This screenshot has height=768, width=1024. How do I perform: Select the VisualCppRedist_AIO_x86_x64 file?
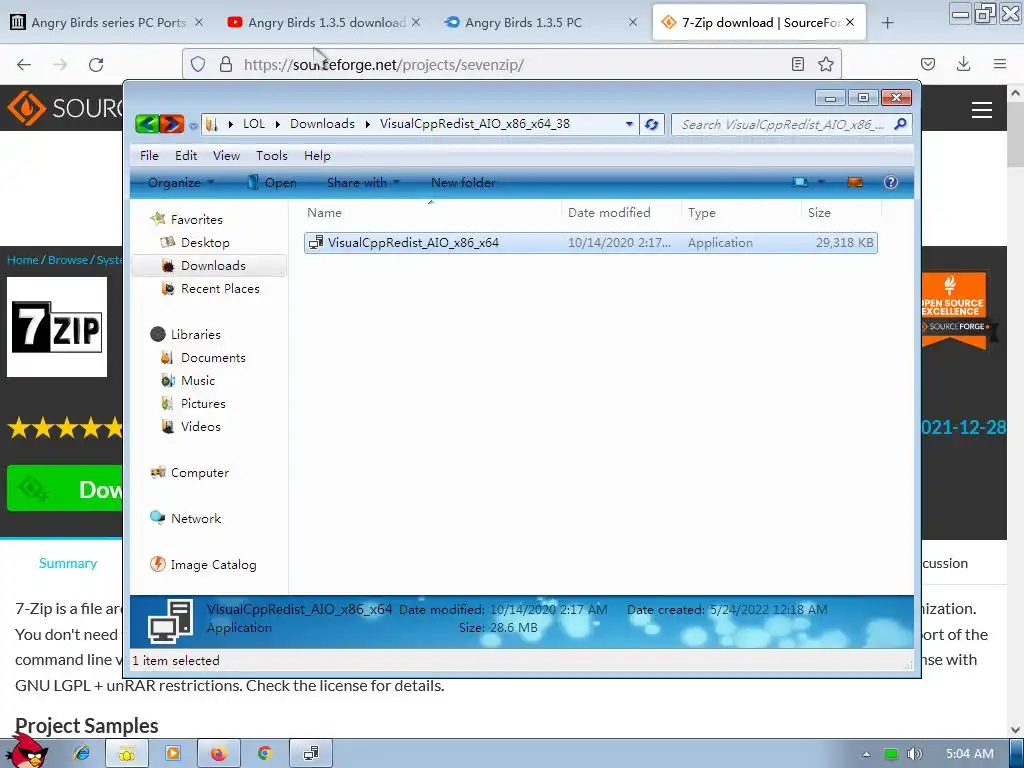[x=590, y=243]
